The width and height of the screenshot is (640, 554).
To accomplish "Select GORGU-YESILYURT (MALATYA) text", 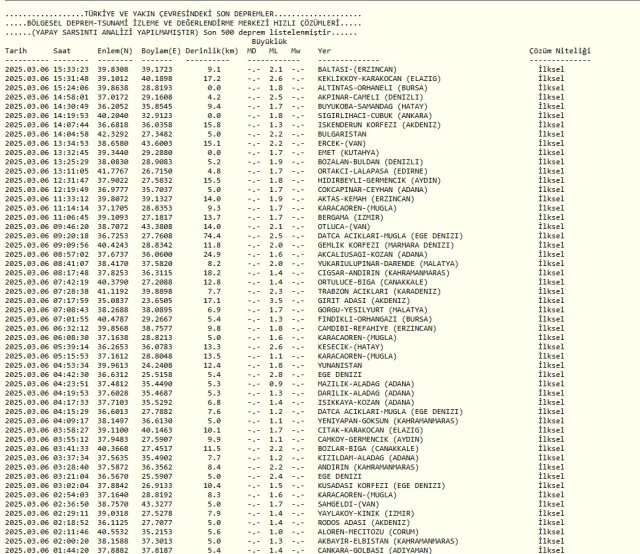I will [x=372, y=310].
